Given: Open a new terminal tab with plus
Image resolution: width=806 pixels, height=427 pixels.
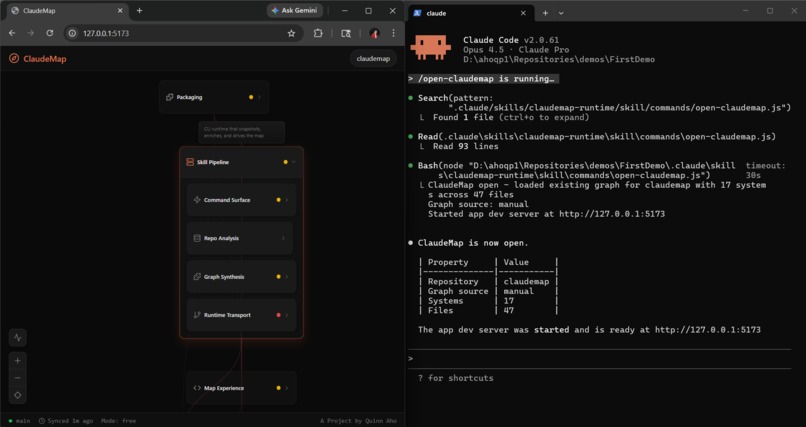Looking at the screenshot, I should pyautogui.click(x=545, y=13).
